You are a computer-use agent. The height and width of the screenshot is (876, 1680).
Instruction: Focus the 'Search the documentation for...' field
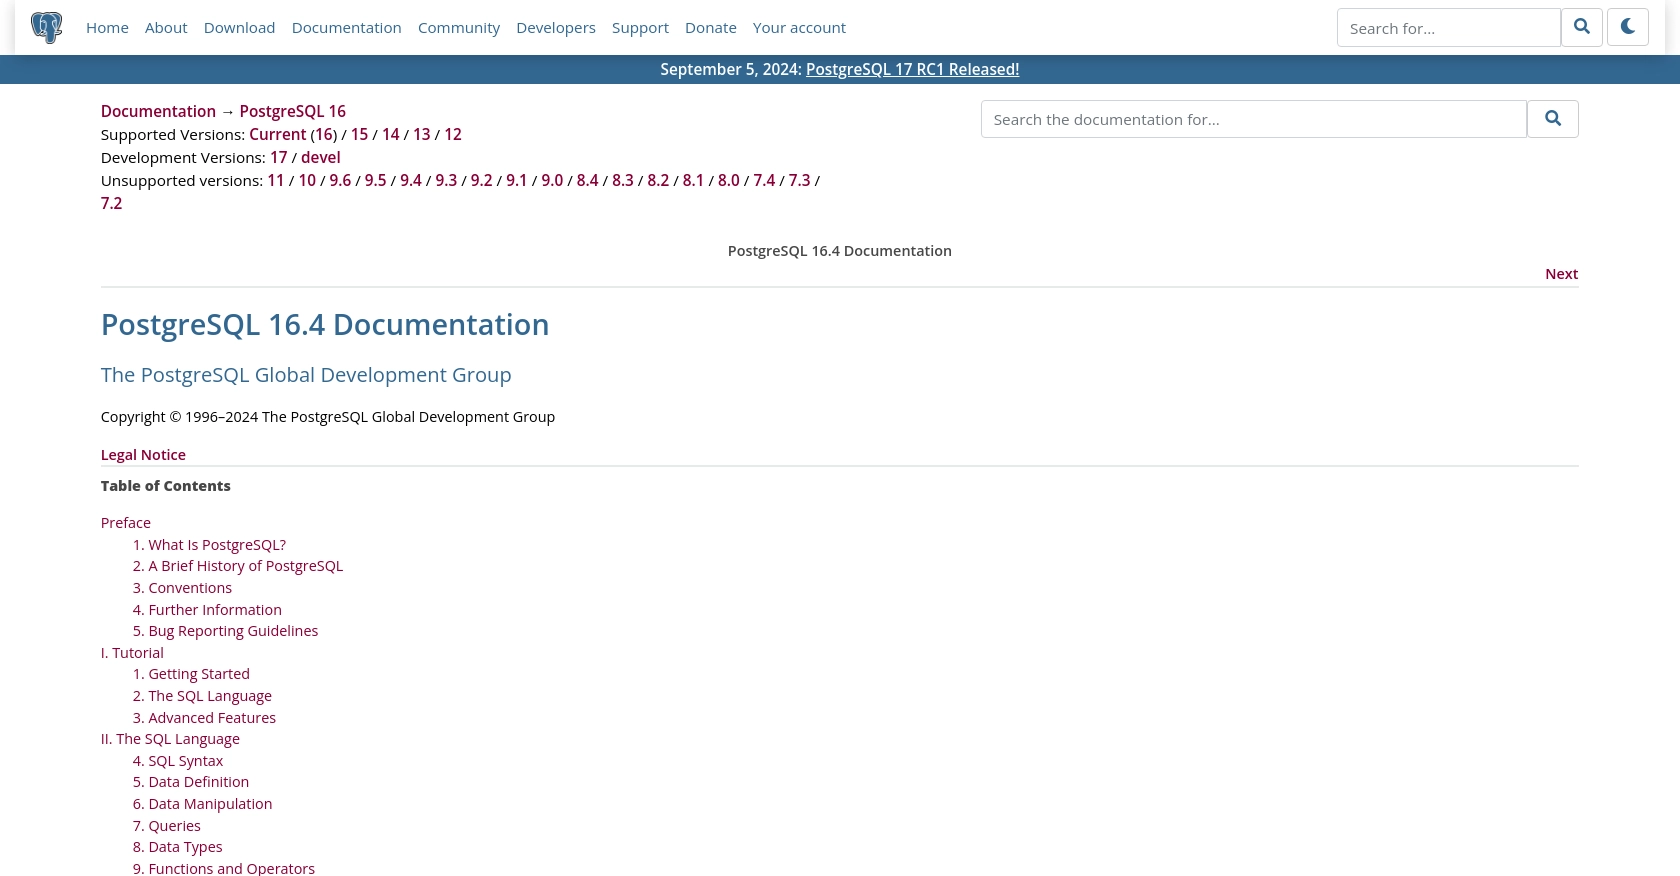click(1254, 119)
